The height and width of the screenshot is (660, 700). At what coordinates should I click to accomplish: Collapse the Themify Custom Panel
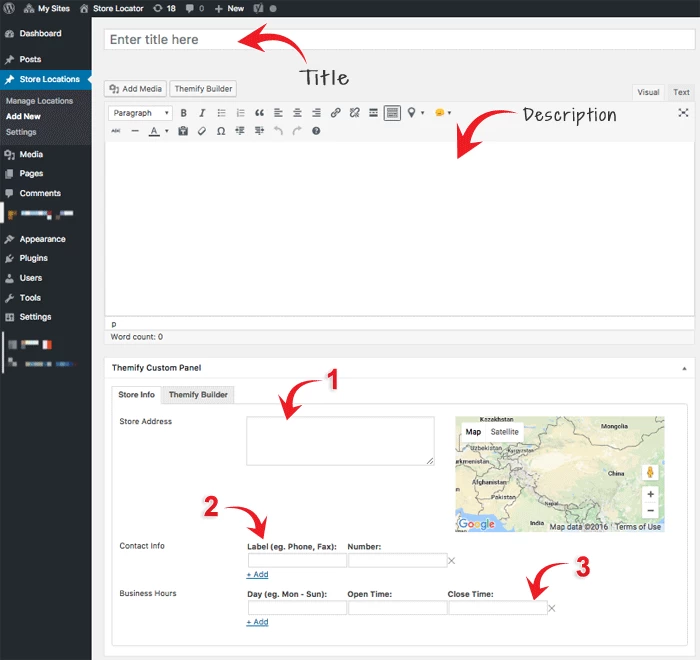(x=684, y=368)
